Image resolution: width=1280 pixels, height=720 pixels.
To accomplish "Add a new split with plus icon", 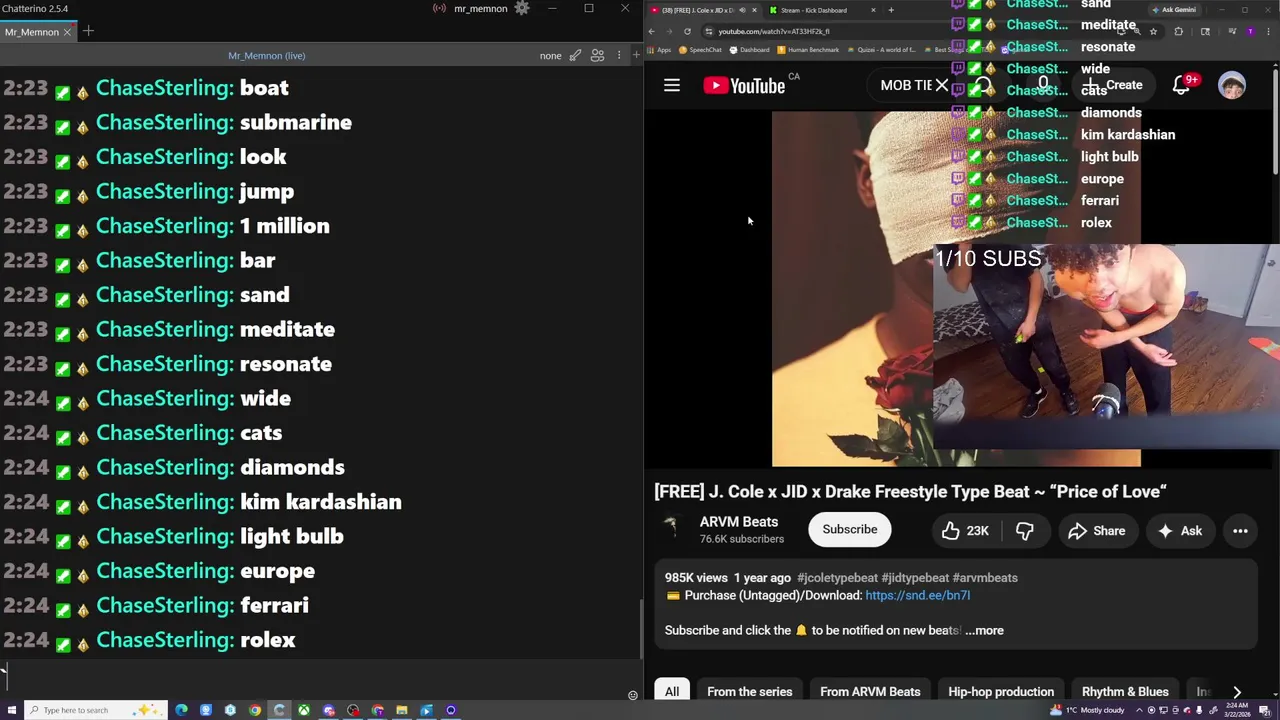I will pos(636,56).
